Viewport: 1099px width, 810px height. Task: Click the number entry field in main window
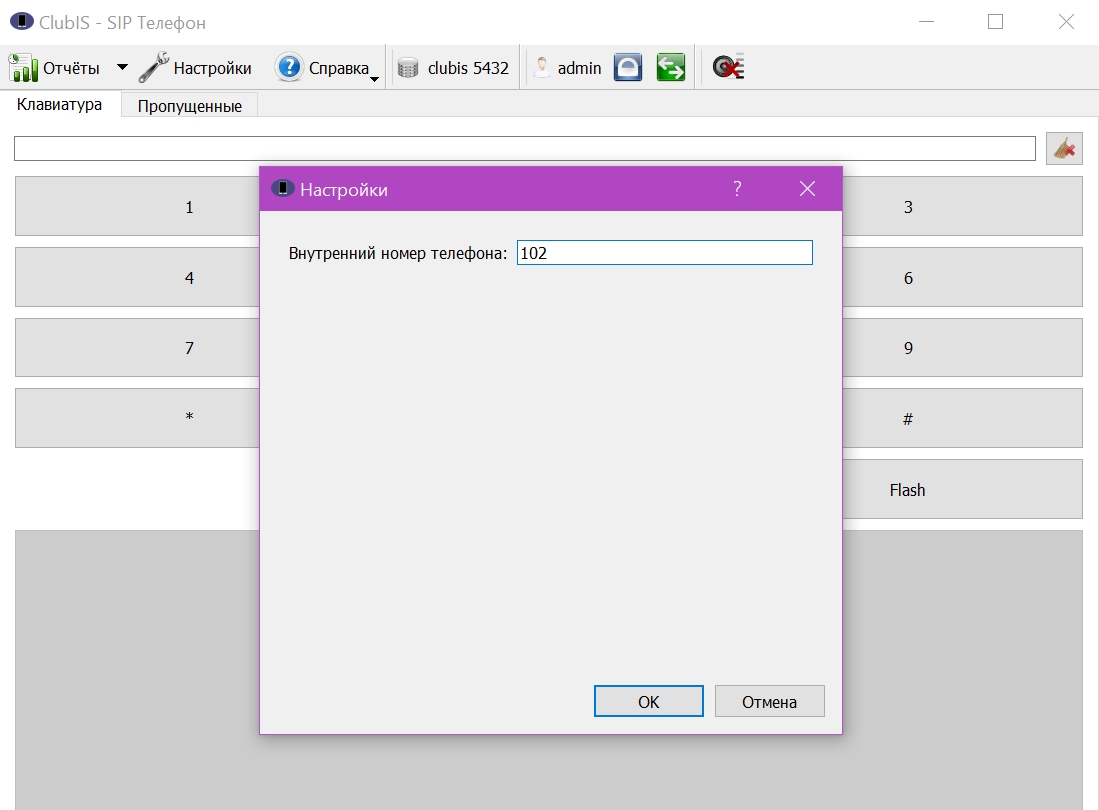pyautogui.click(x=525, y=149)
